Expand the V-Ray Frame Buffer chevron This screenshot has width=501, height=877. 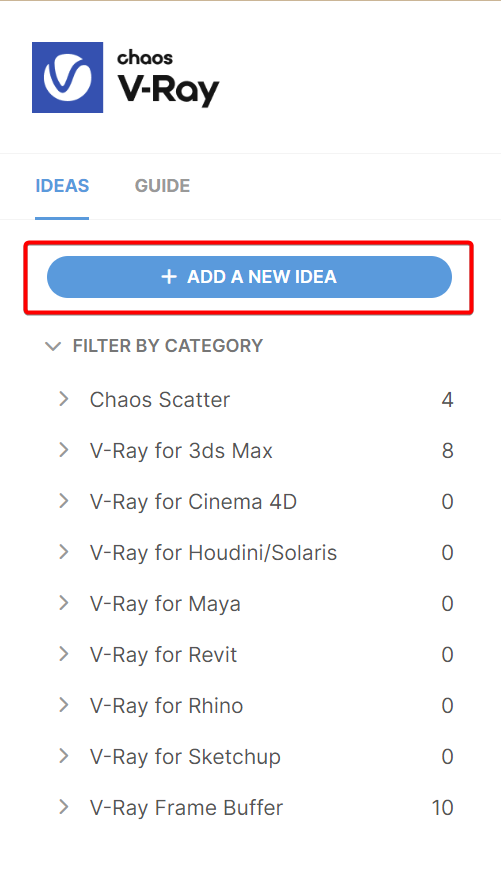pyautogui.click(x=64, y=807)
